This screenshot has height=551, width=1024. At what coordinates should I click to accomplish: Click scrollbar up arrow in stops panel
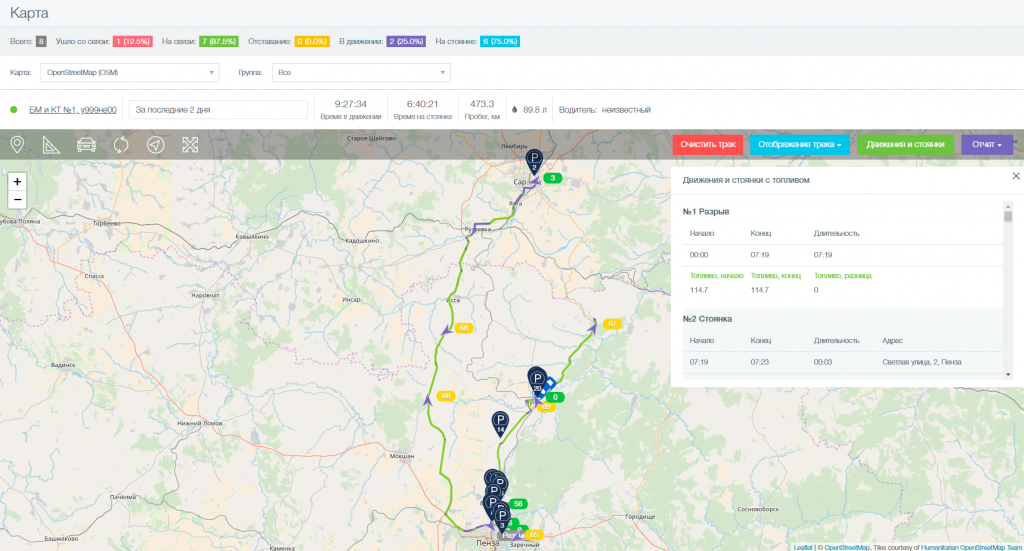[1008, 206]
